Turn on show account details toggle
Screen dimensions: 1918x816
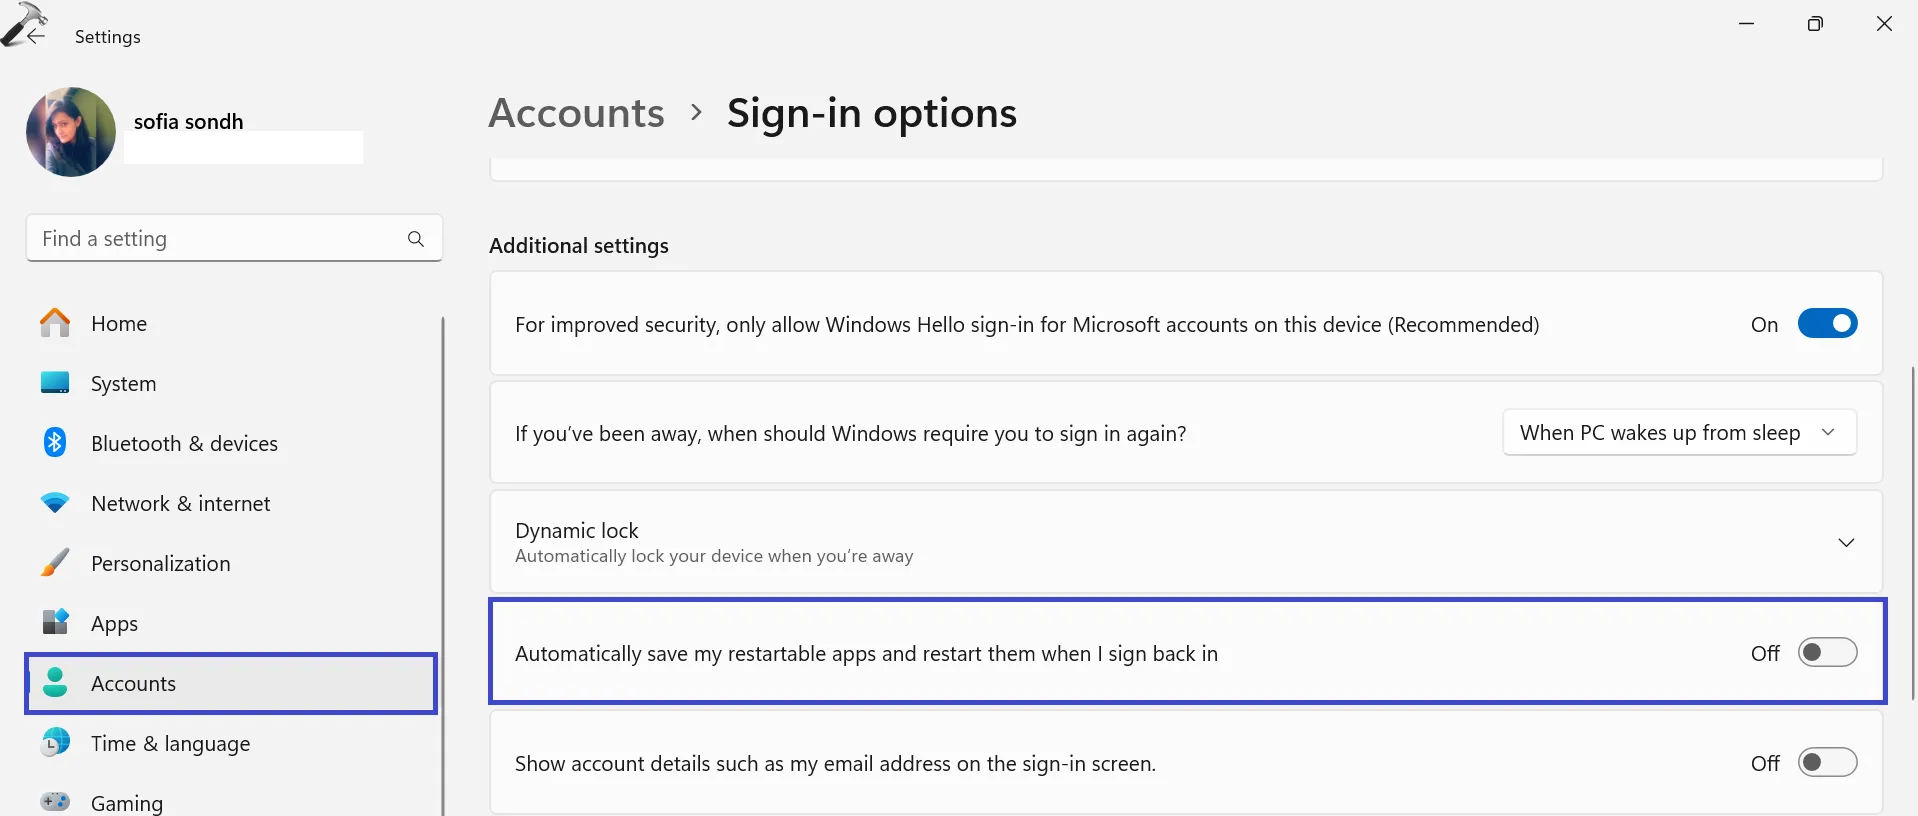pyautogui.click(x=1827, y=762)
